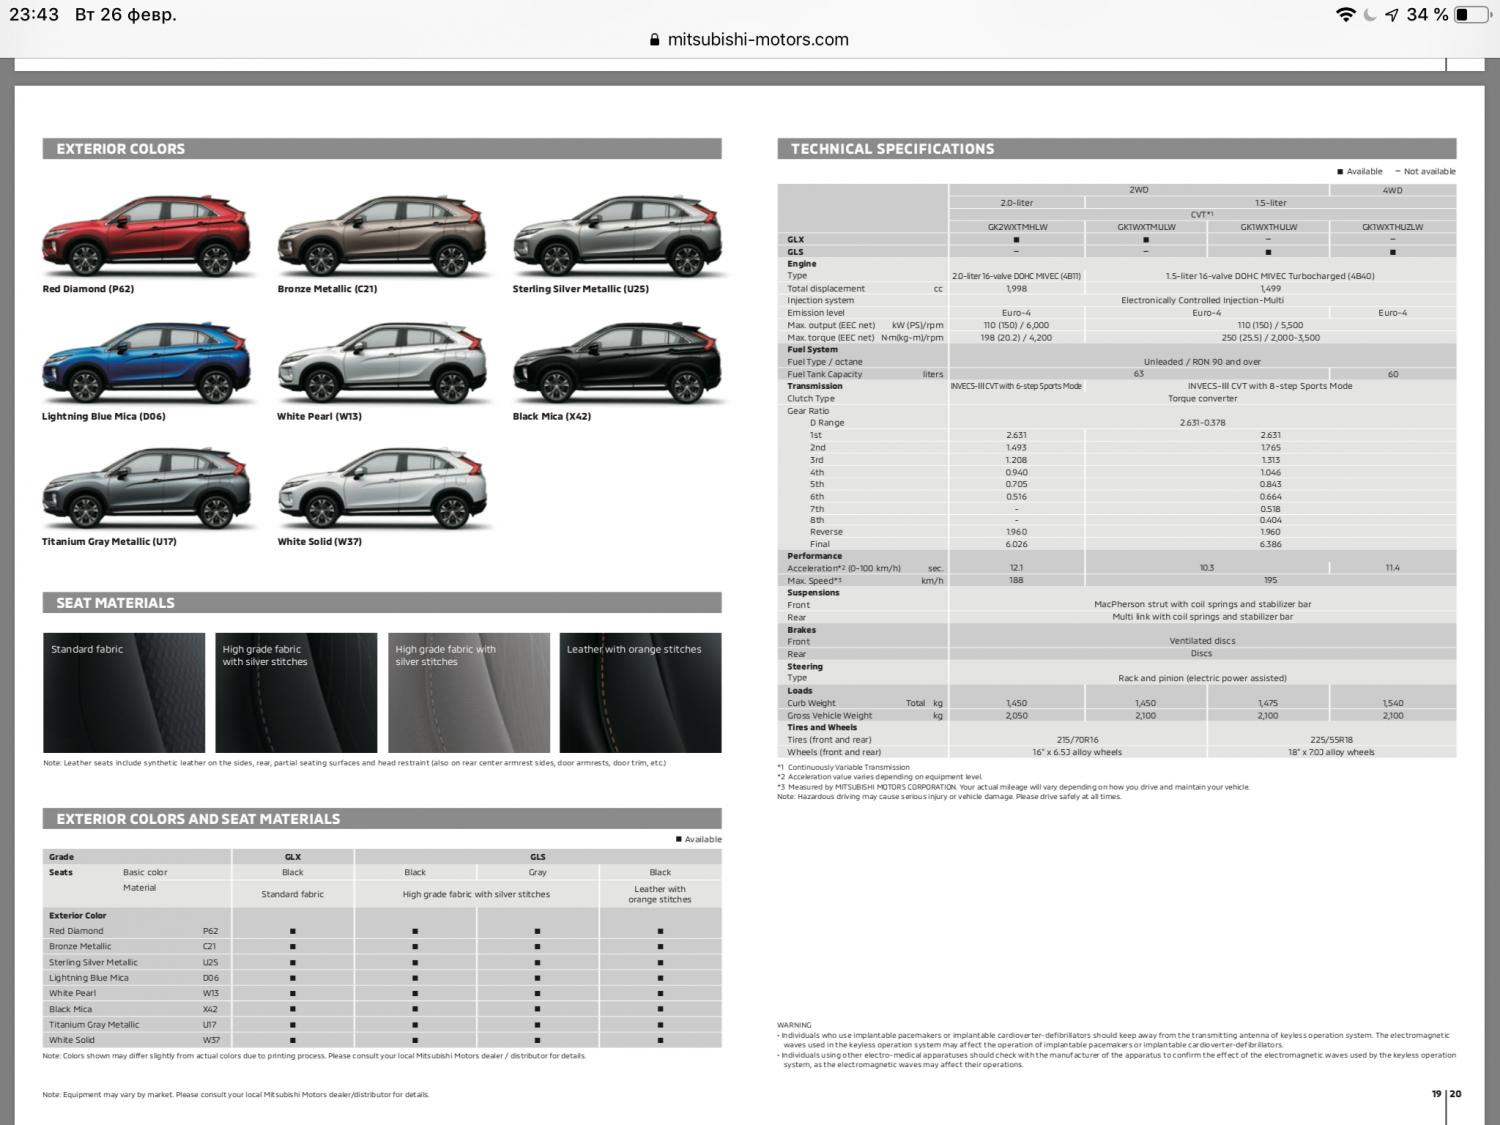Click the Rack and pinion steering type cell

point(1202,678)
